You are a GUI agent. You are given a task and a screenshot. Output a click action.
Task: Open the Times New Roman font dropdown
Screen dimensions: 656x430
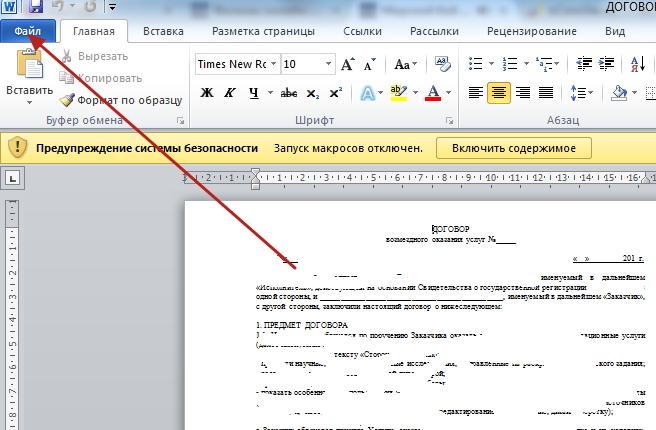[x=273, y=64]
